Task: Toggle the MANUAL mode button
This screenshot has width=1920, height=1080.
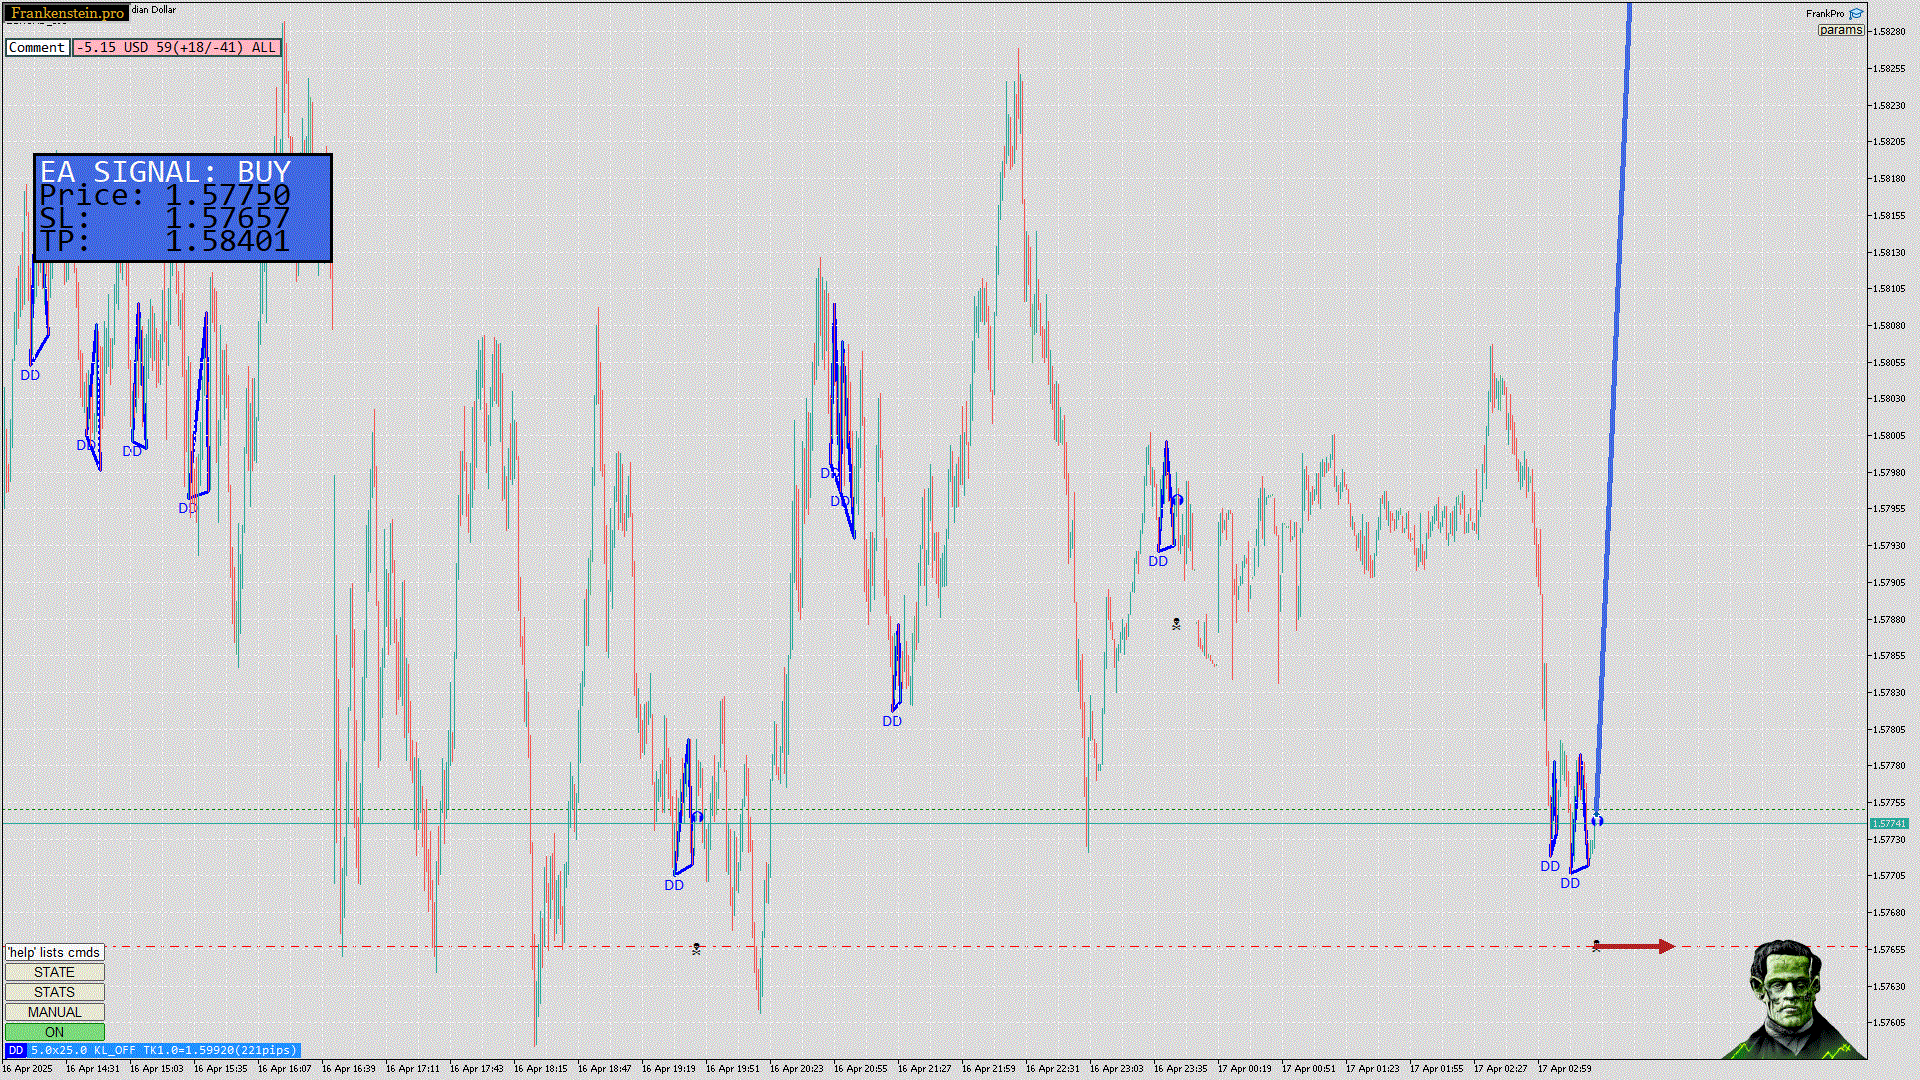Action: [54, 1012]
